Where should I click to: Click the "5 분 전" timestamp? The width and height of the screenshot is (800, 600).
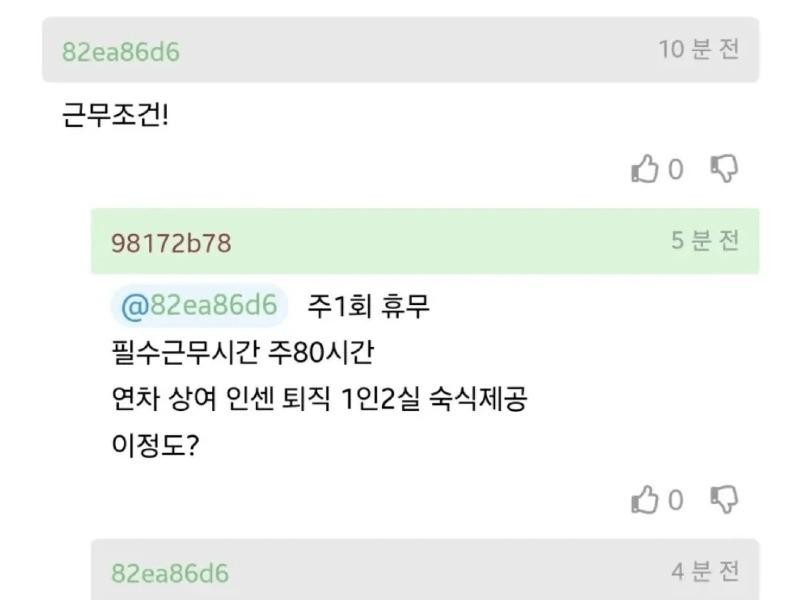pyautogui.click(x=705, y=241)
